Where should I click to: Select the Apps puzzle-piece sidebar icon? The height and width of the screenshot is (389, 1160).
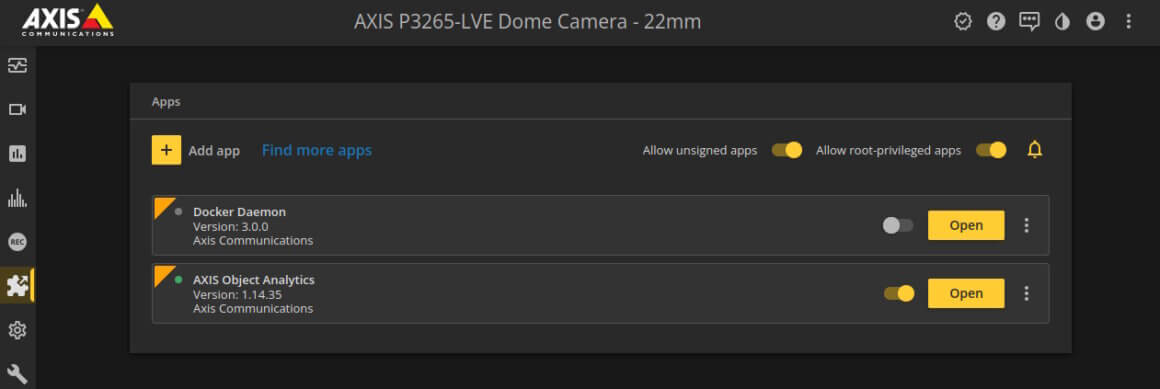point(17,286)
